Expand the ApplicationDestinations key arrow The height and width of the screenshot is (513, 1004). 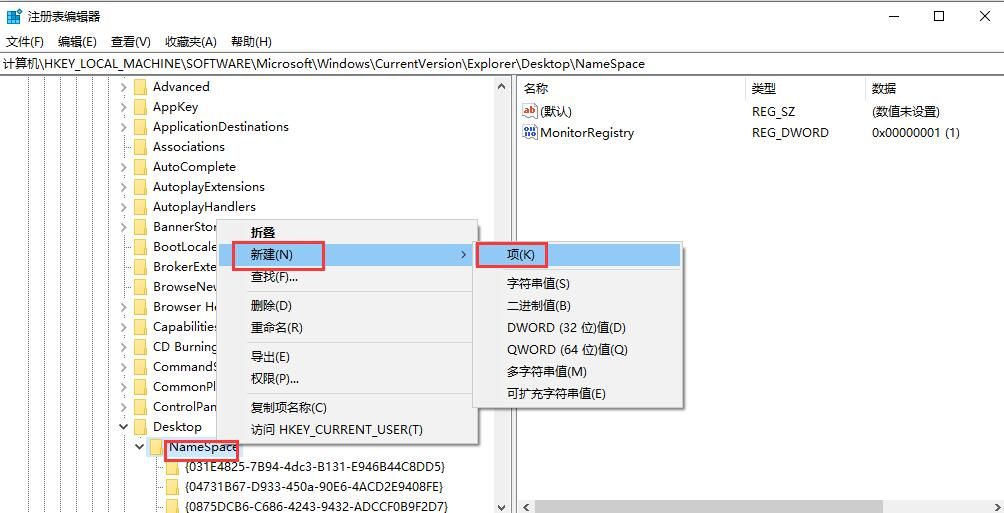124,127
